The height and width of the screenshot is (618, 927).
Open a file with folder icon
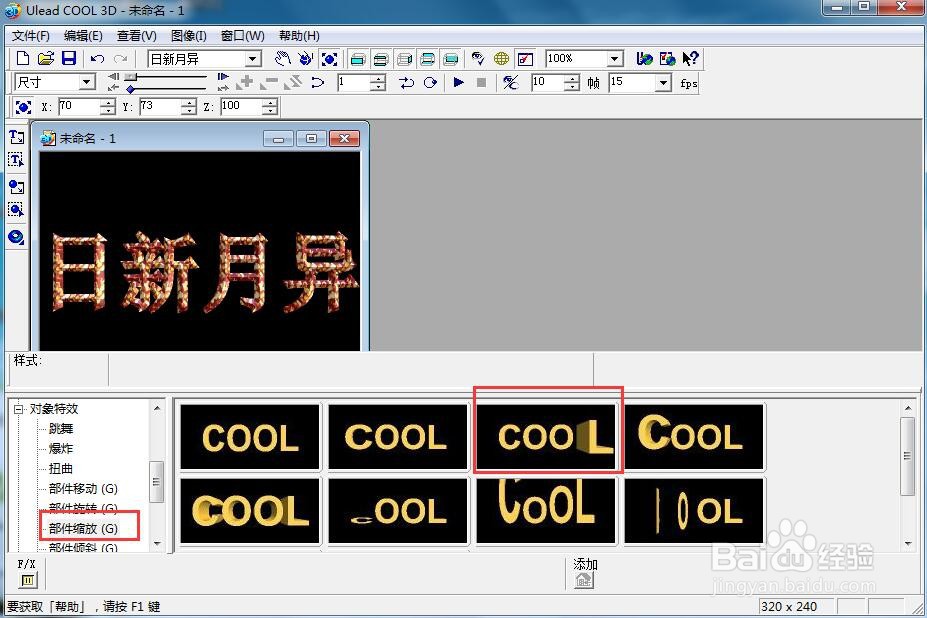pos(46,59)
